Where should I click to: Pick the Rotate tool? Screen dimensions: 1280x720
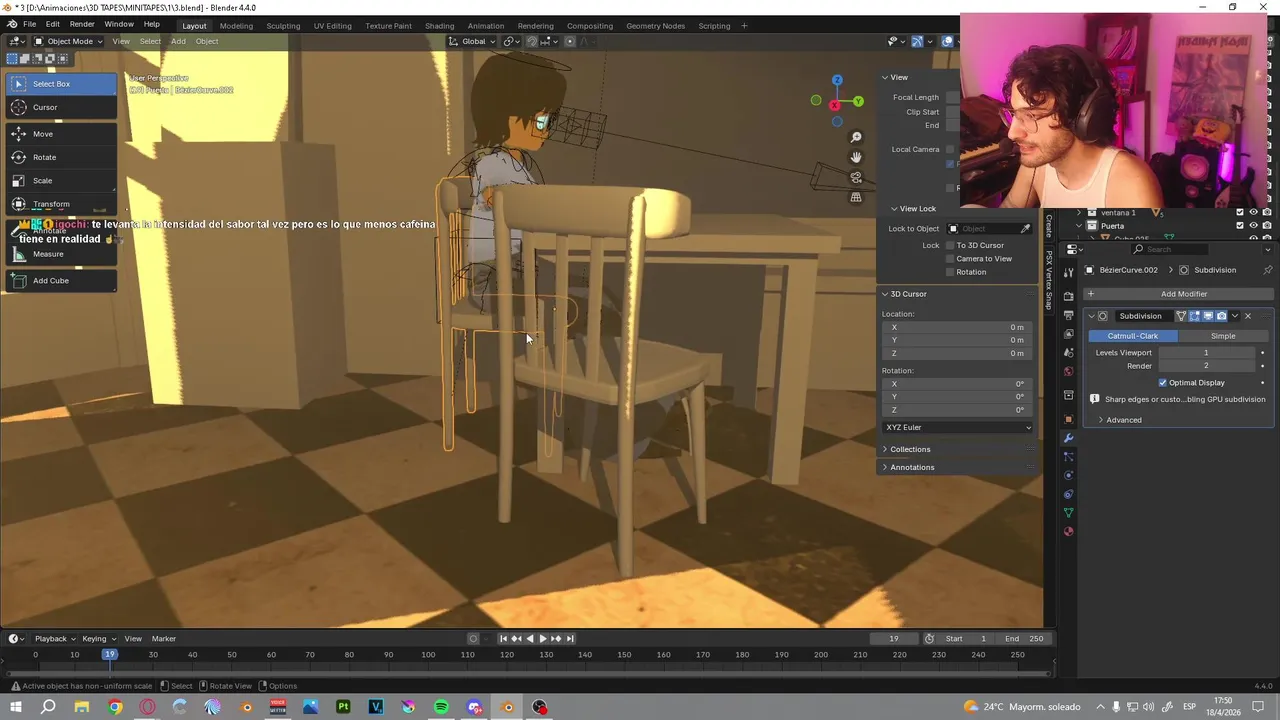[x=61, y=157]
